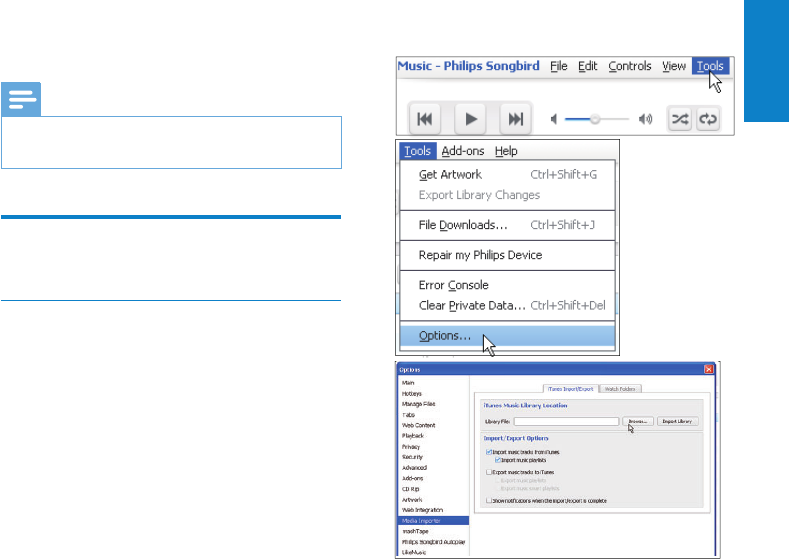This screenshot has width=789, height=559.
Task: Click the loud volume speaker icon
Action: coord(646,119)
